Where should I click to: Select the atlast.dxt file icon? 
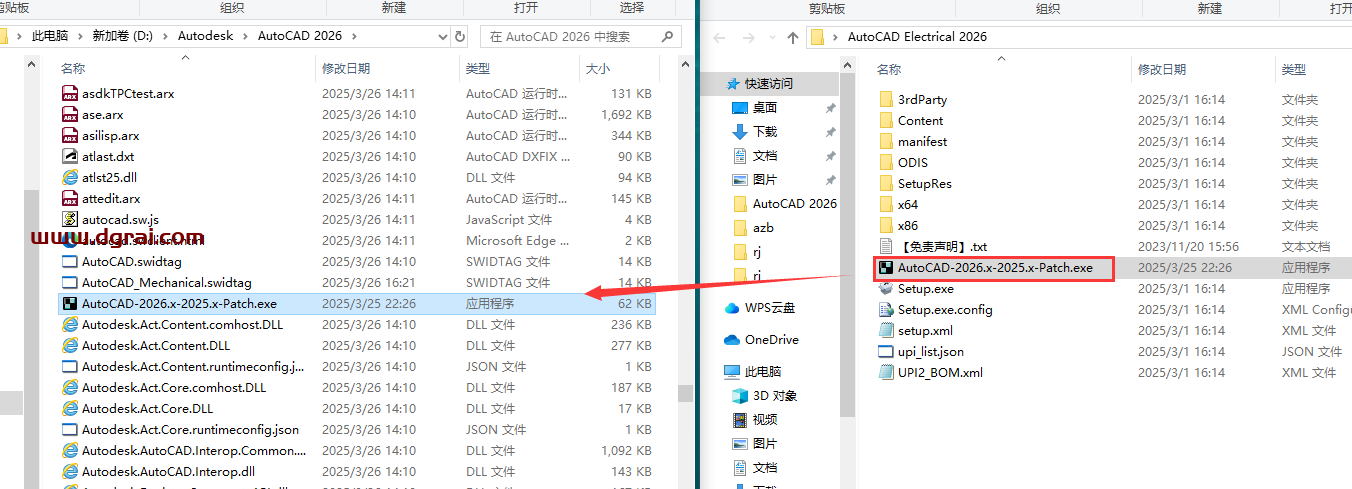(70, 156)
